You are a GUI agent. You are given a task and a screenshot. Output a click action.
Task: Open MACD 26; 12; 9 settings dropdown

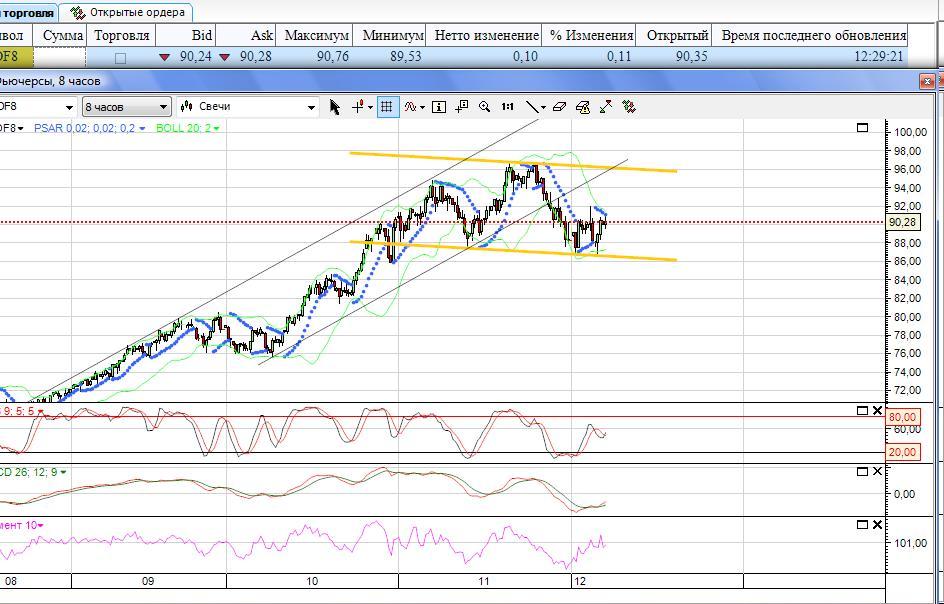[x=64, y=473]
